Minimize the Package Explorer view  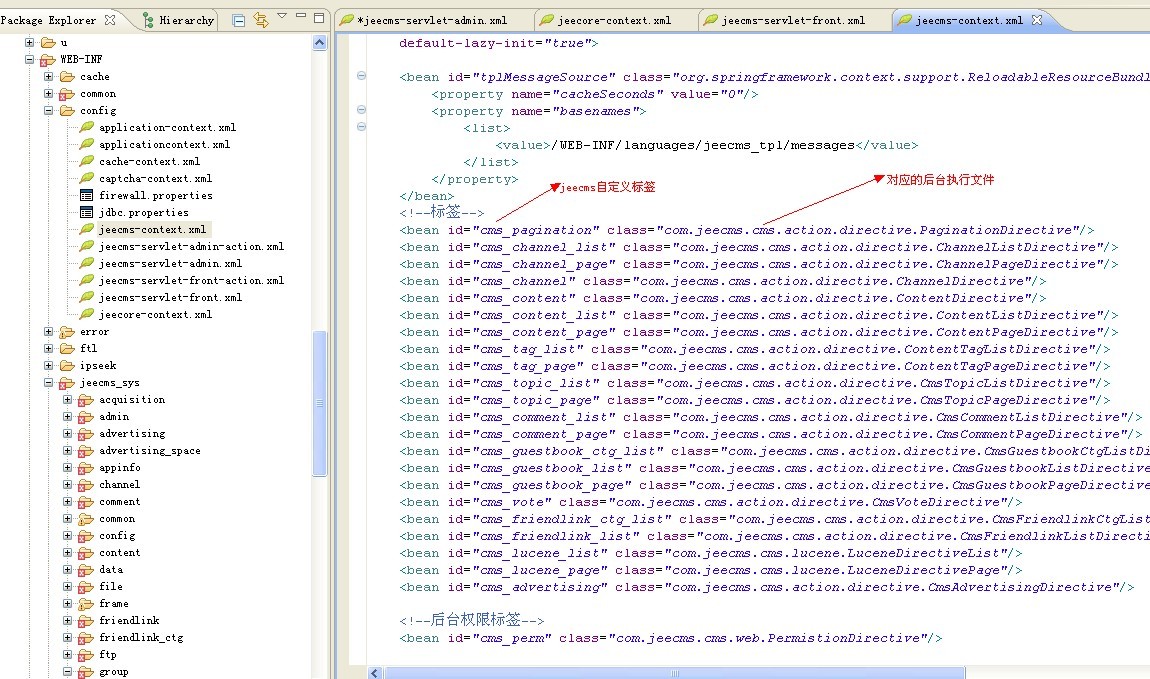point(301,15)
